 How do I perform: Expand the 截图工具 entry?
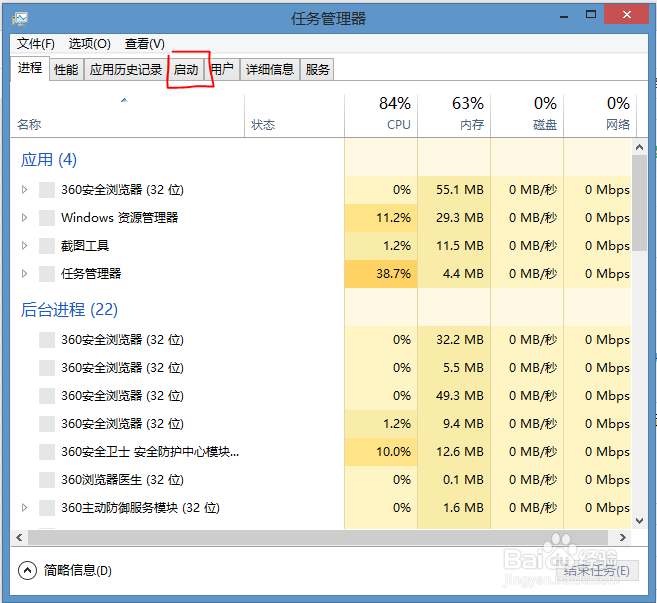click(24, 246)
